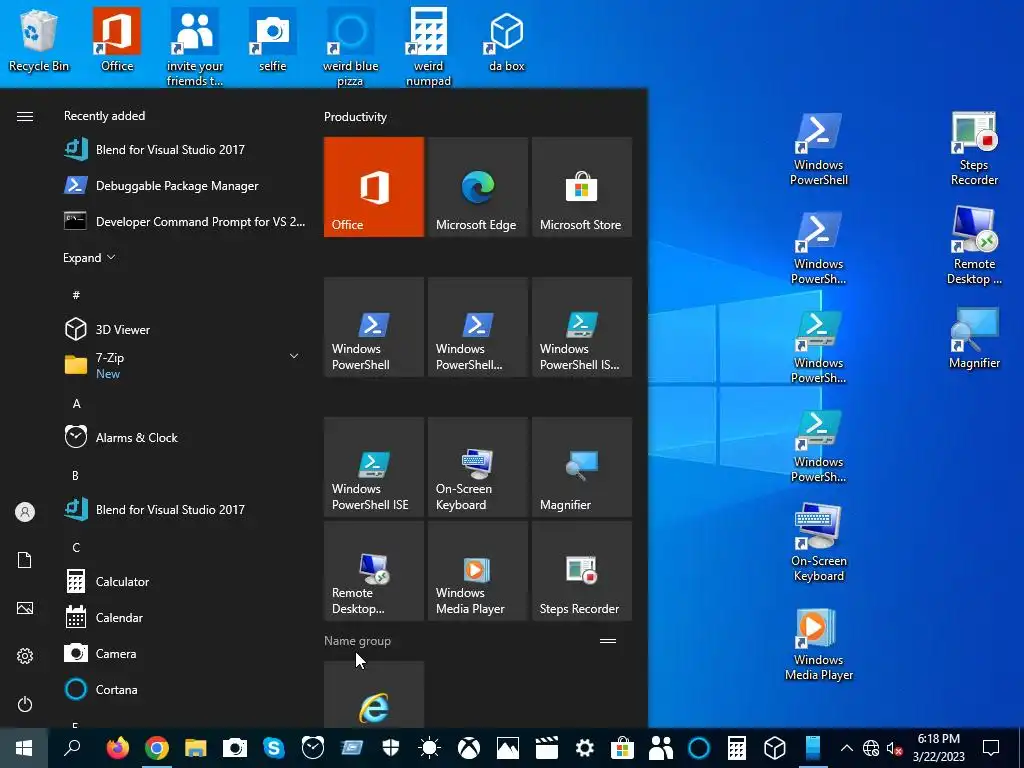Open Calculator from the app list

[x=183, y=581]
